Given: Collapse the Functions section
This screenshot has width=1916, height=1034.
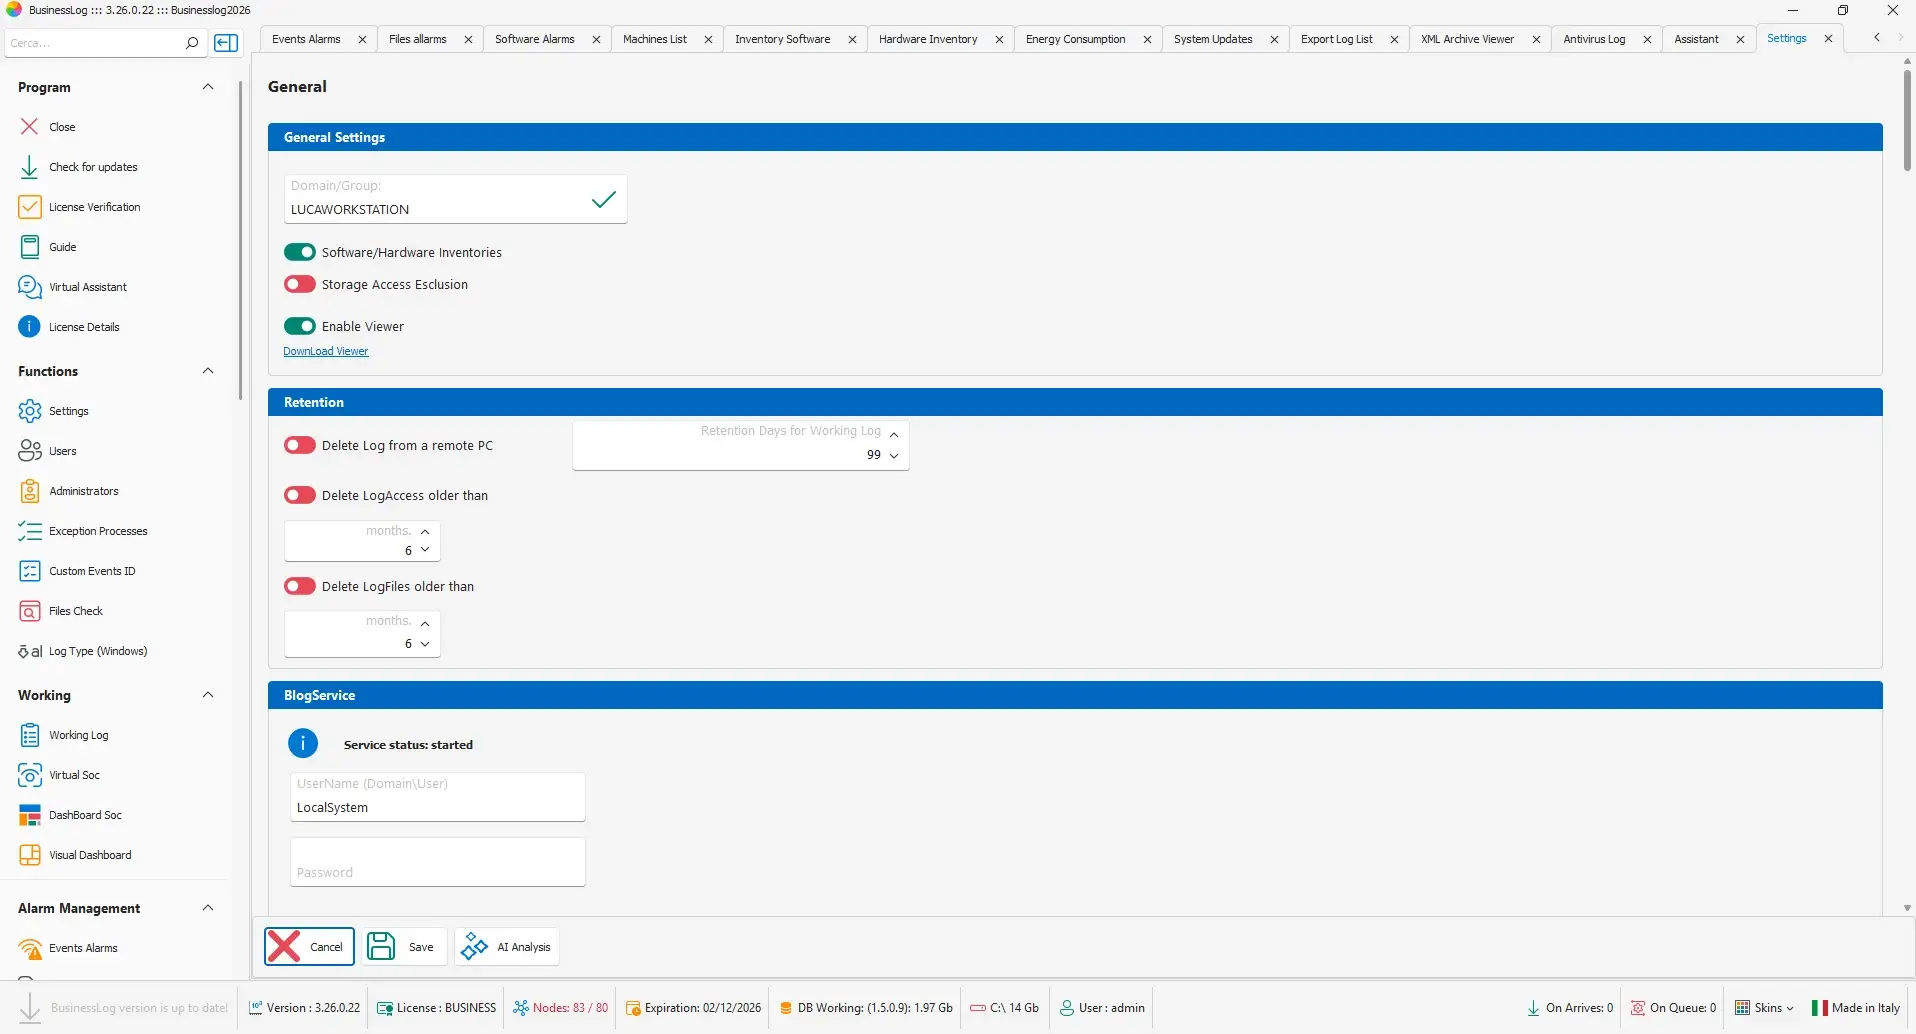Looking at the screenshot, I should click(208, 371).
